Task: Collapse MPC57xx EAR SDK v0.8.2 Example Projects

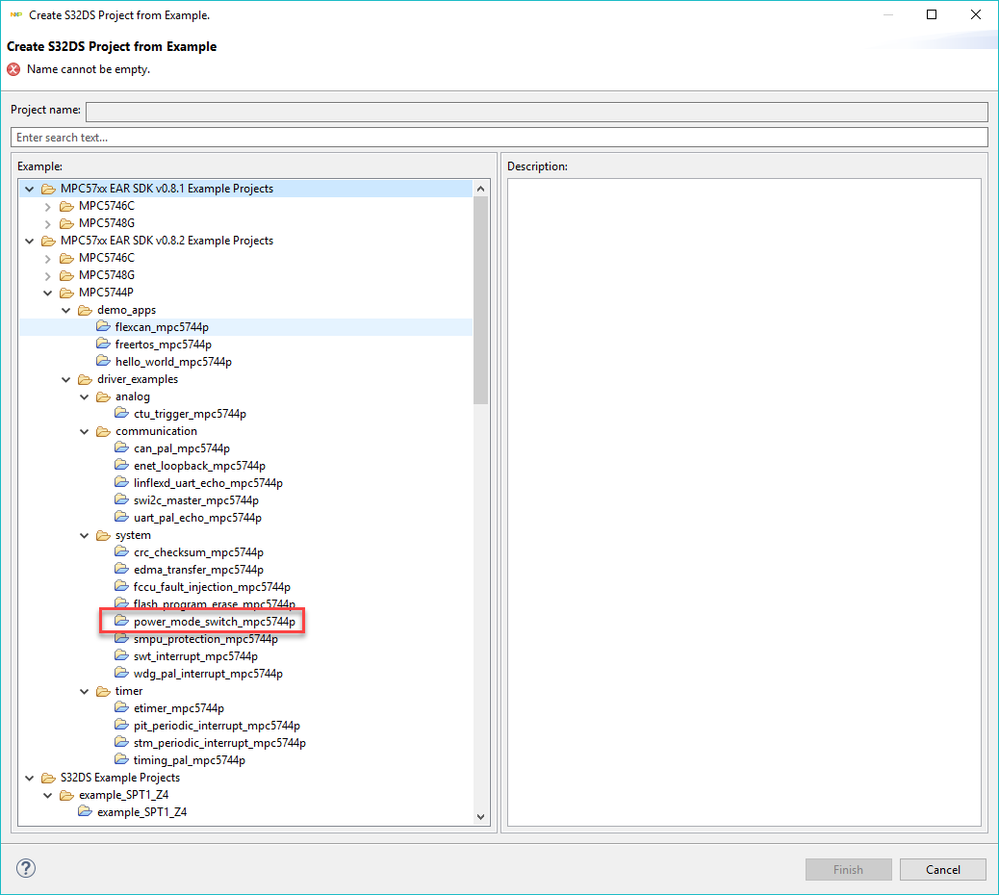Action: pos(29,241)
